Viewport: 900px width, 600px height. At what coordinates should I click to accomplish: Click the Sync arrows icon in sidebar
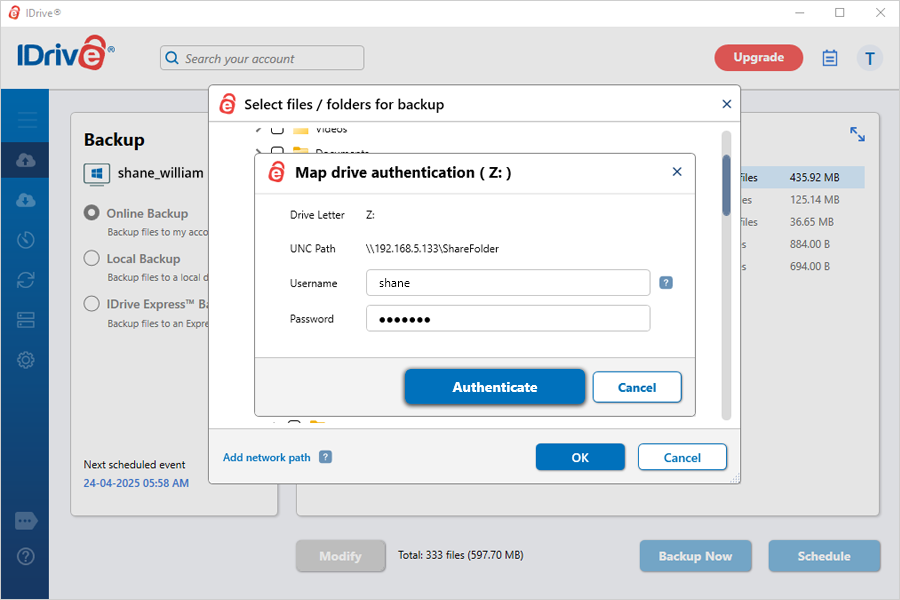click(27, 280)
